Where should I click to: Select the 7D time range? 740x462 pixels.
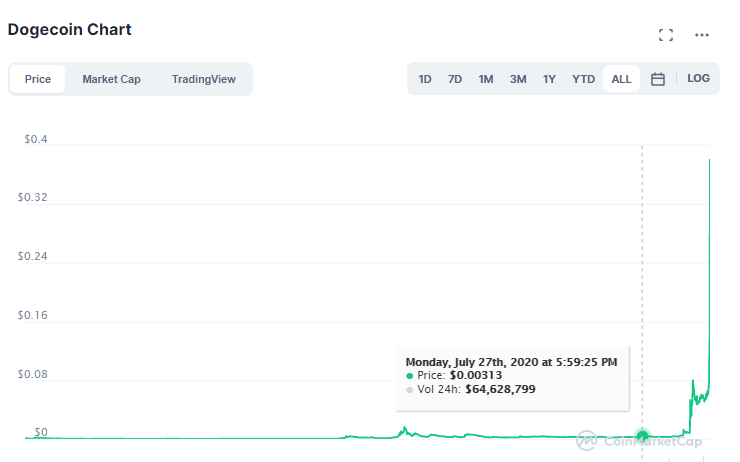pos(455,79)
